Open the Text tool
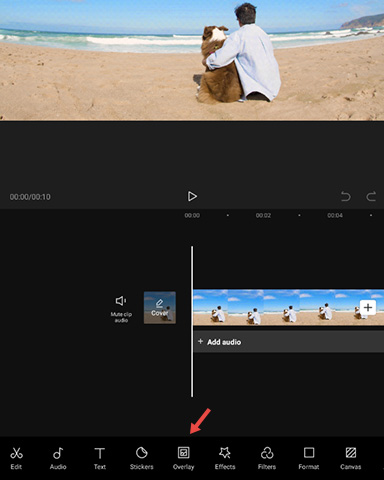This screenshot has height=480, width=384. tap(100, 458)
